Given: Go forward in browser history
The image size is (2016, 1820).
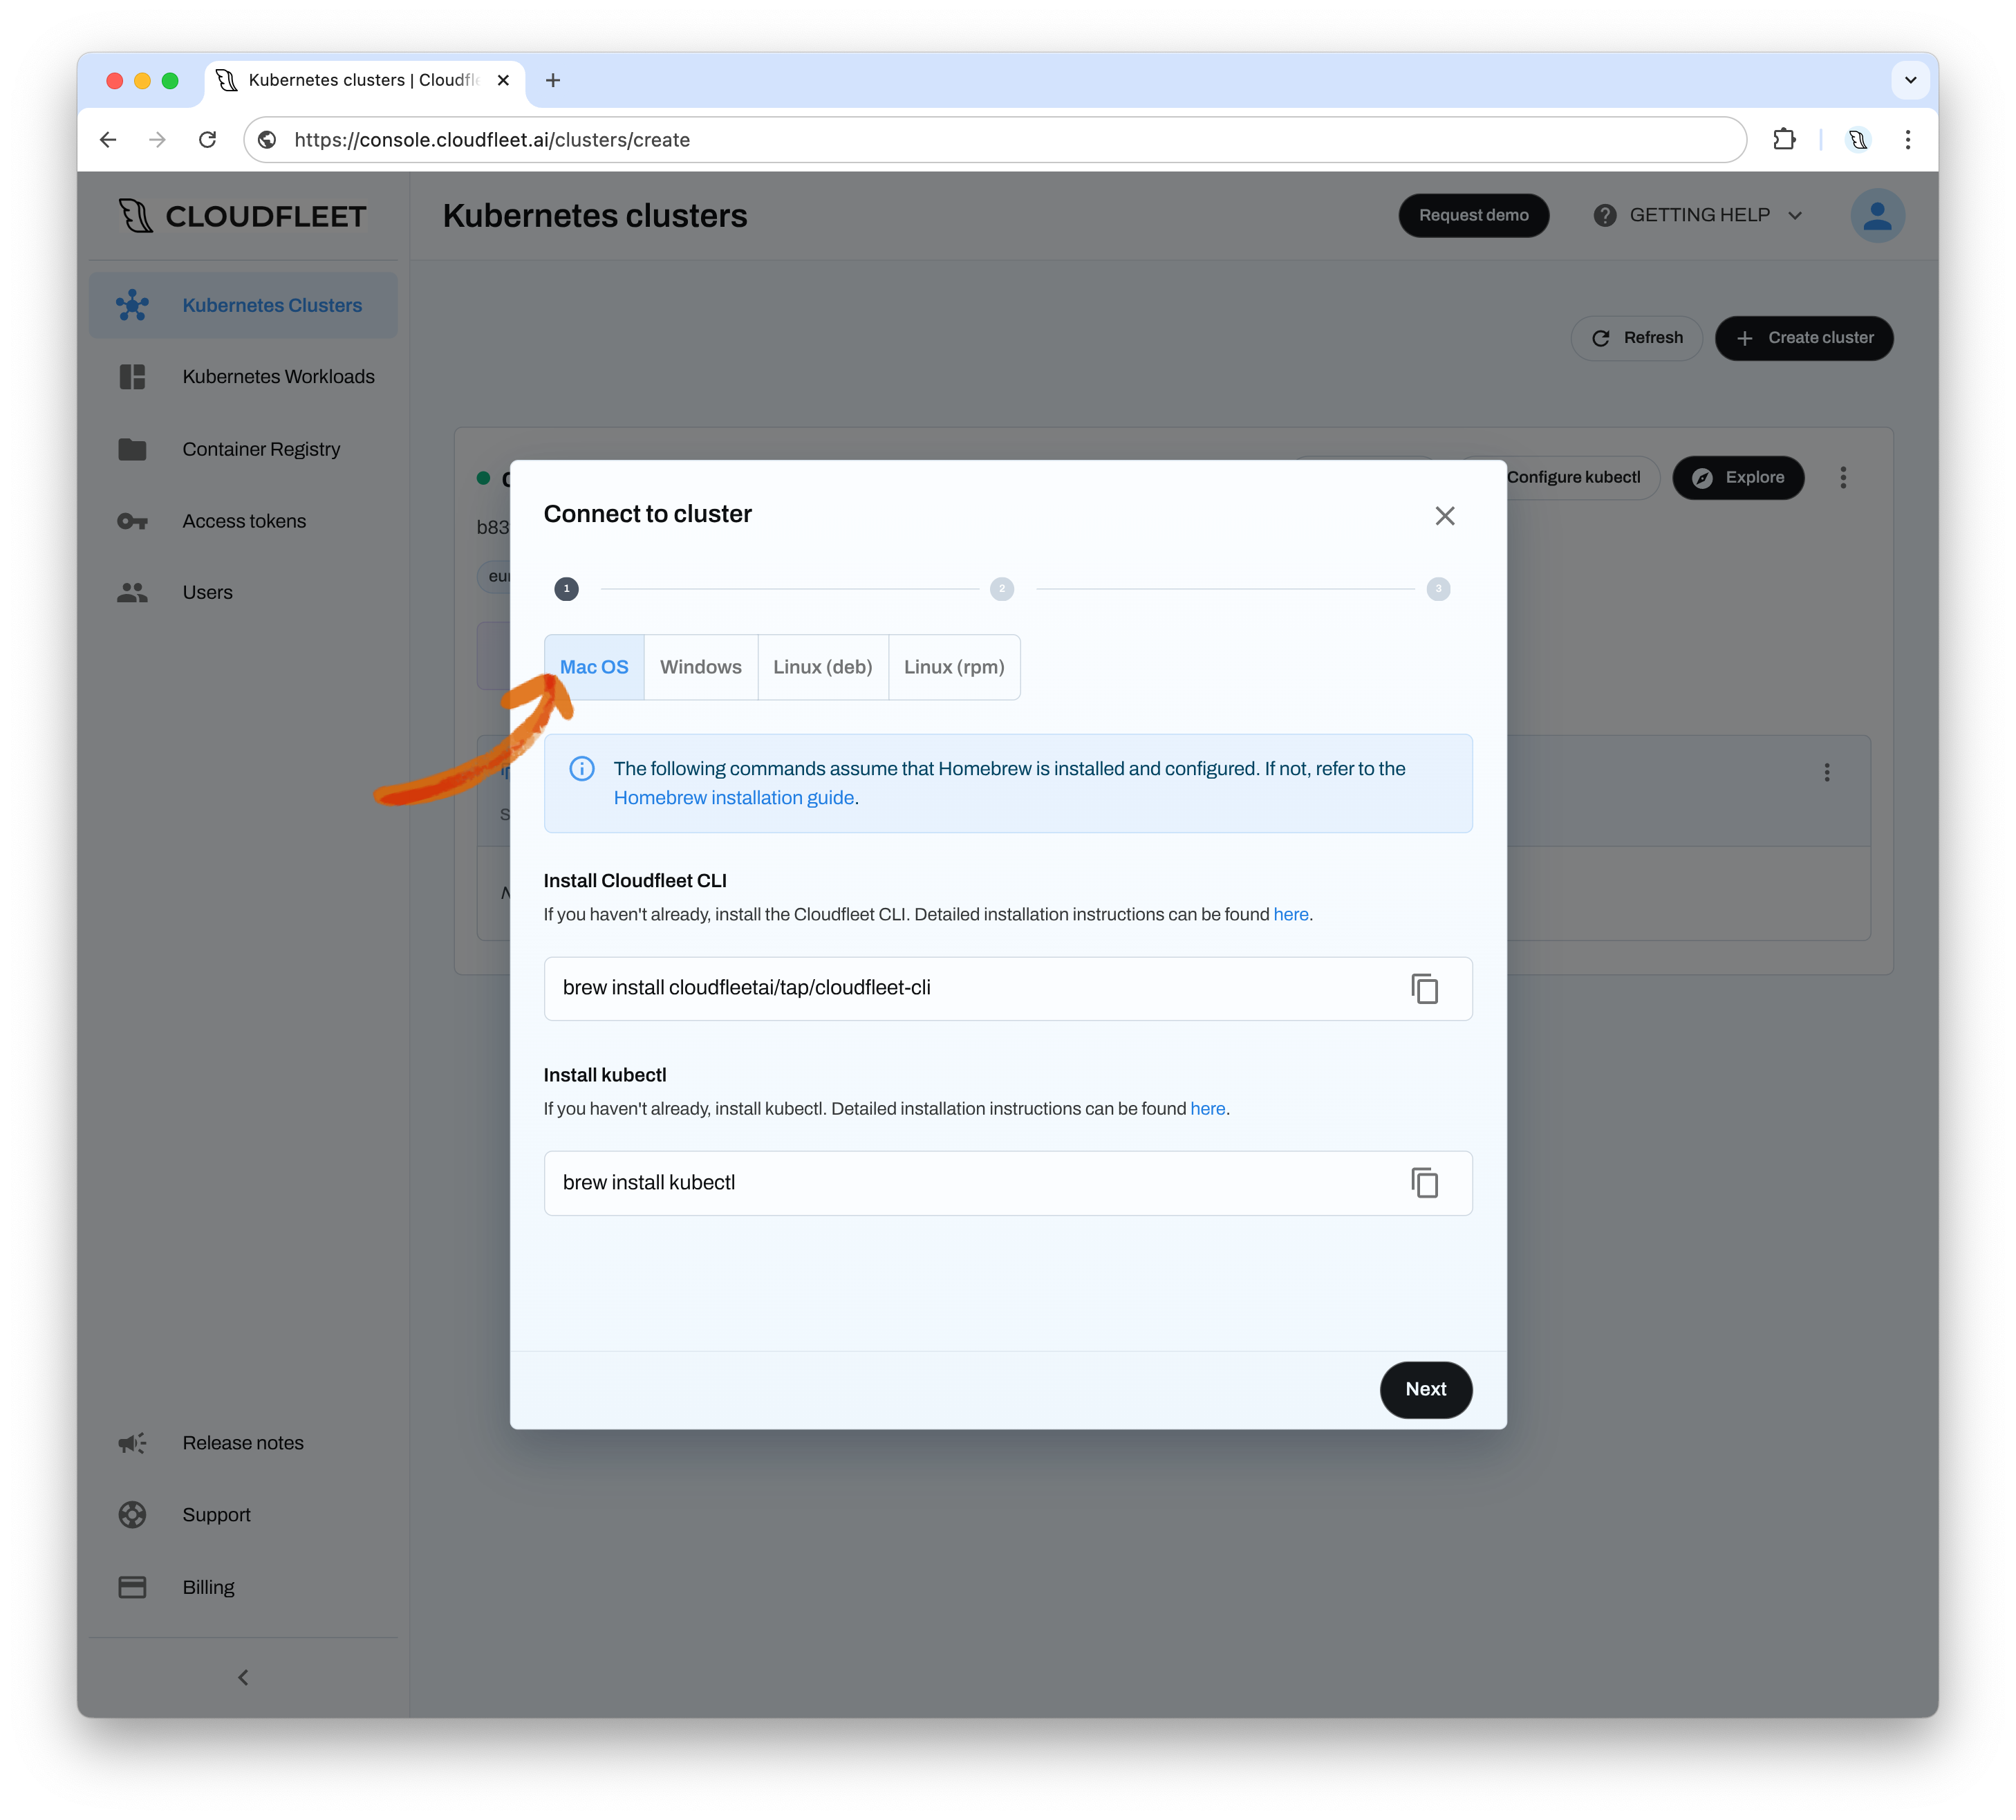Looking at the screenshot, I should click(x=157, y=140).
